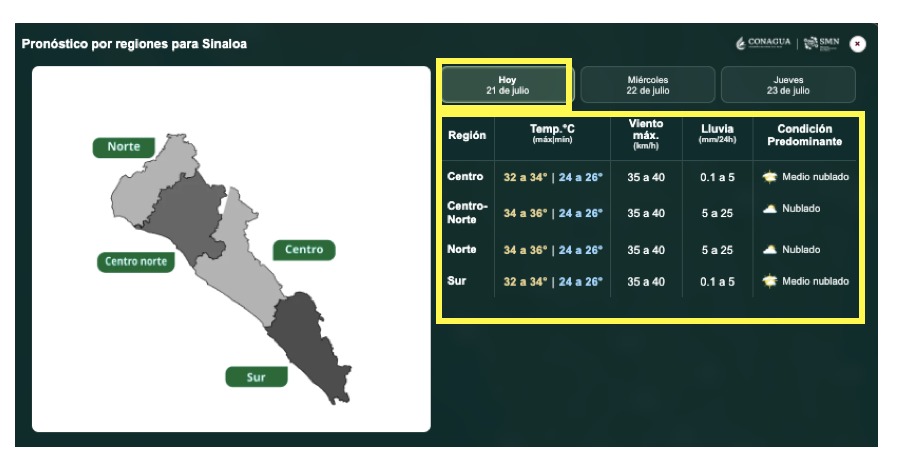Click Nublado text in Centro-Norte row
This screenshot has height=465, width=904.
[x=801, y=209]
